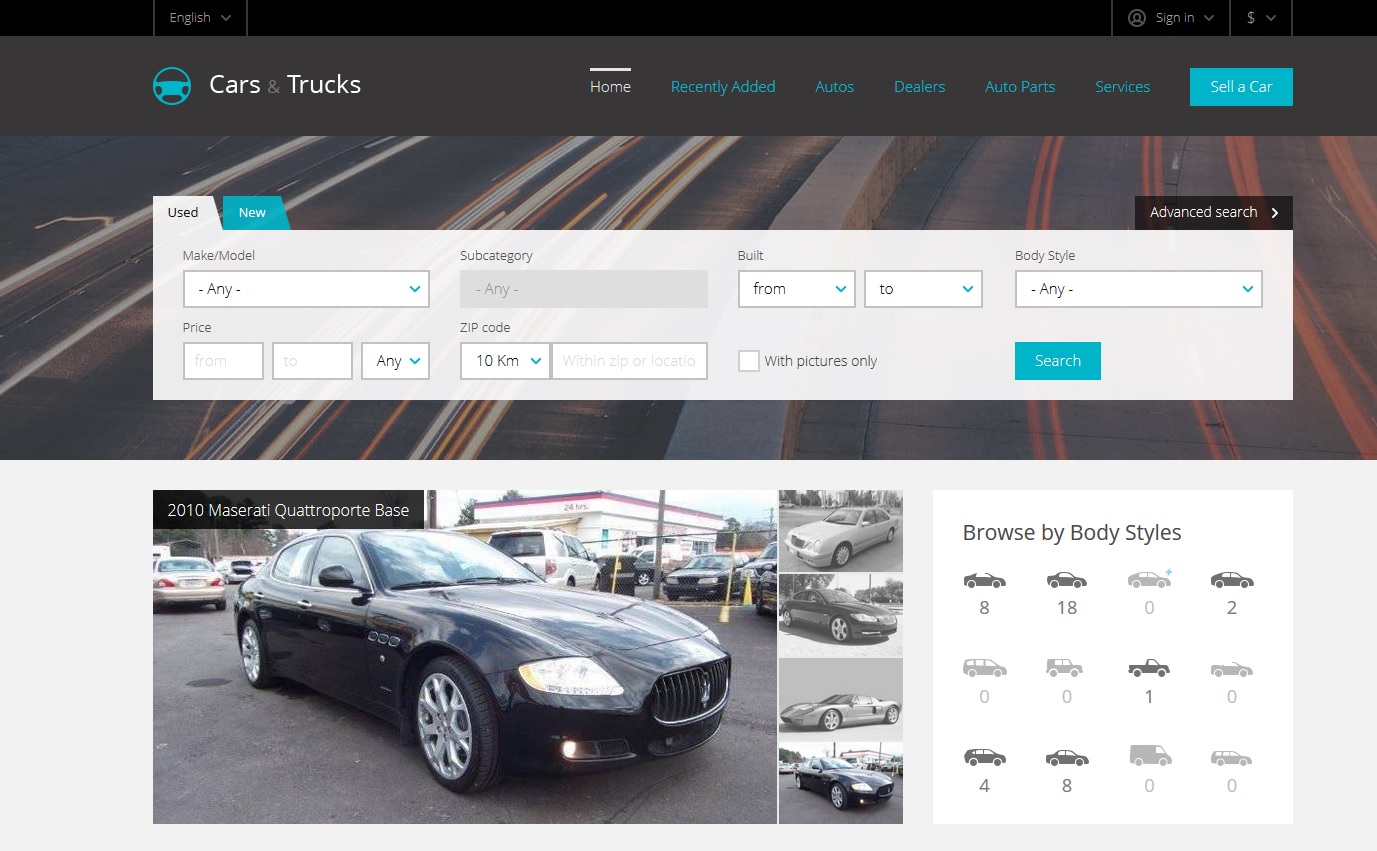Screen dimensions: 1377x851
Task: Open the Built to year dropdown
Action: coord(924,289)
